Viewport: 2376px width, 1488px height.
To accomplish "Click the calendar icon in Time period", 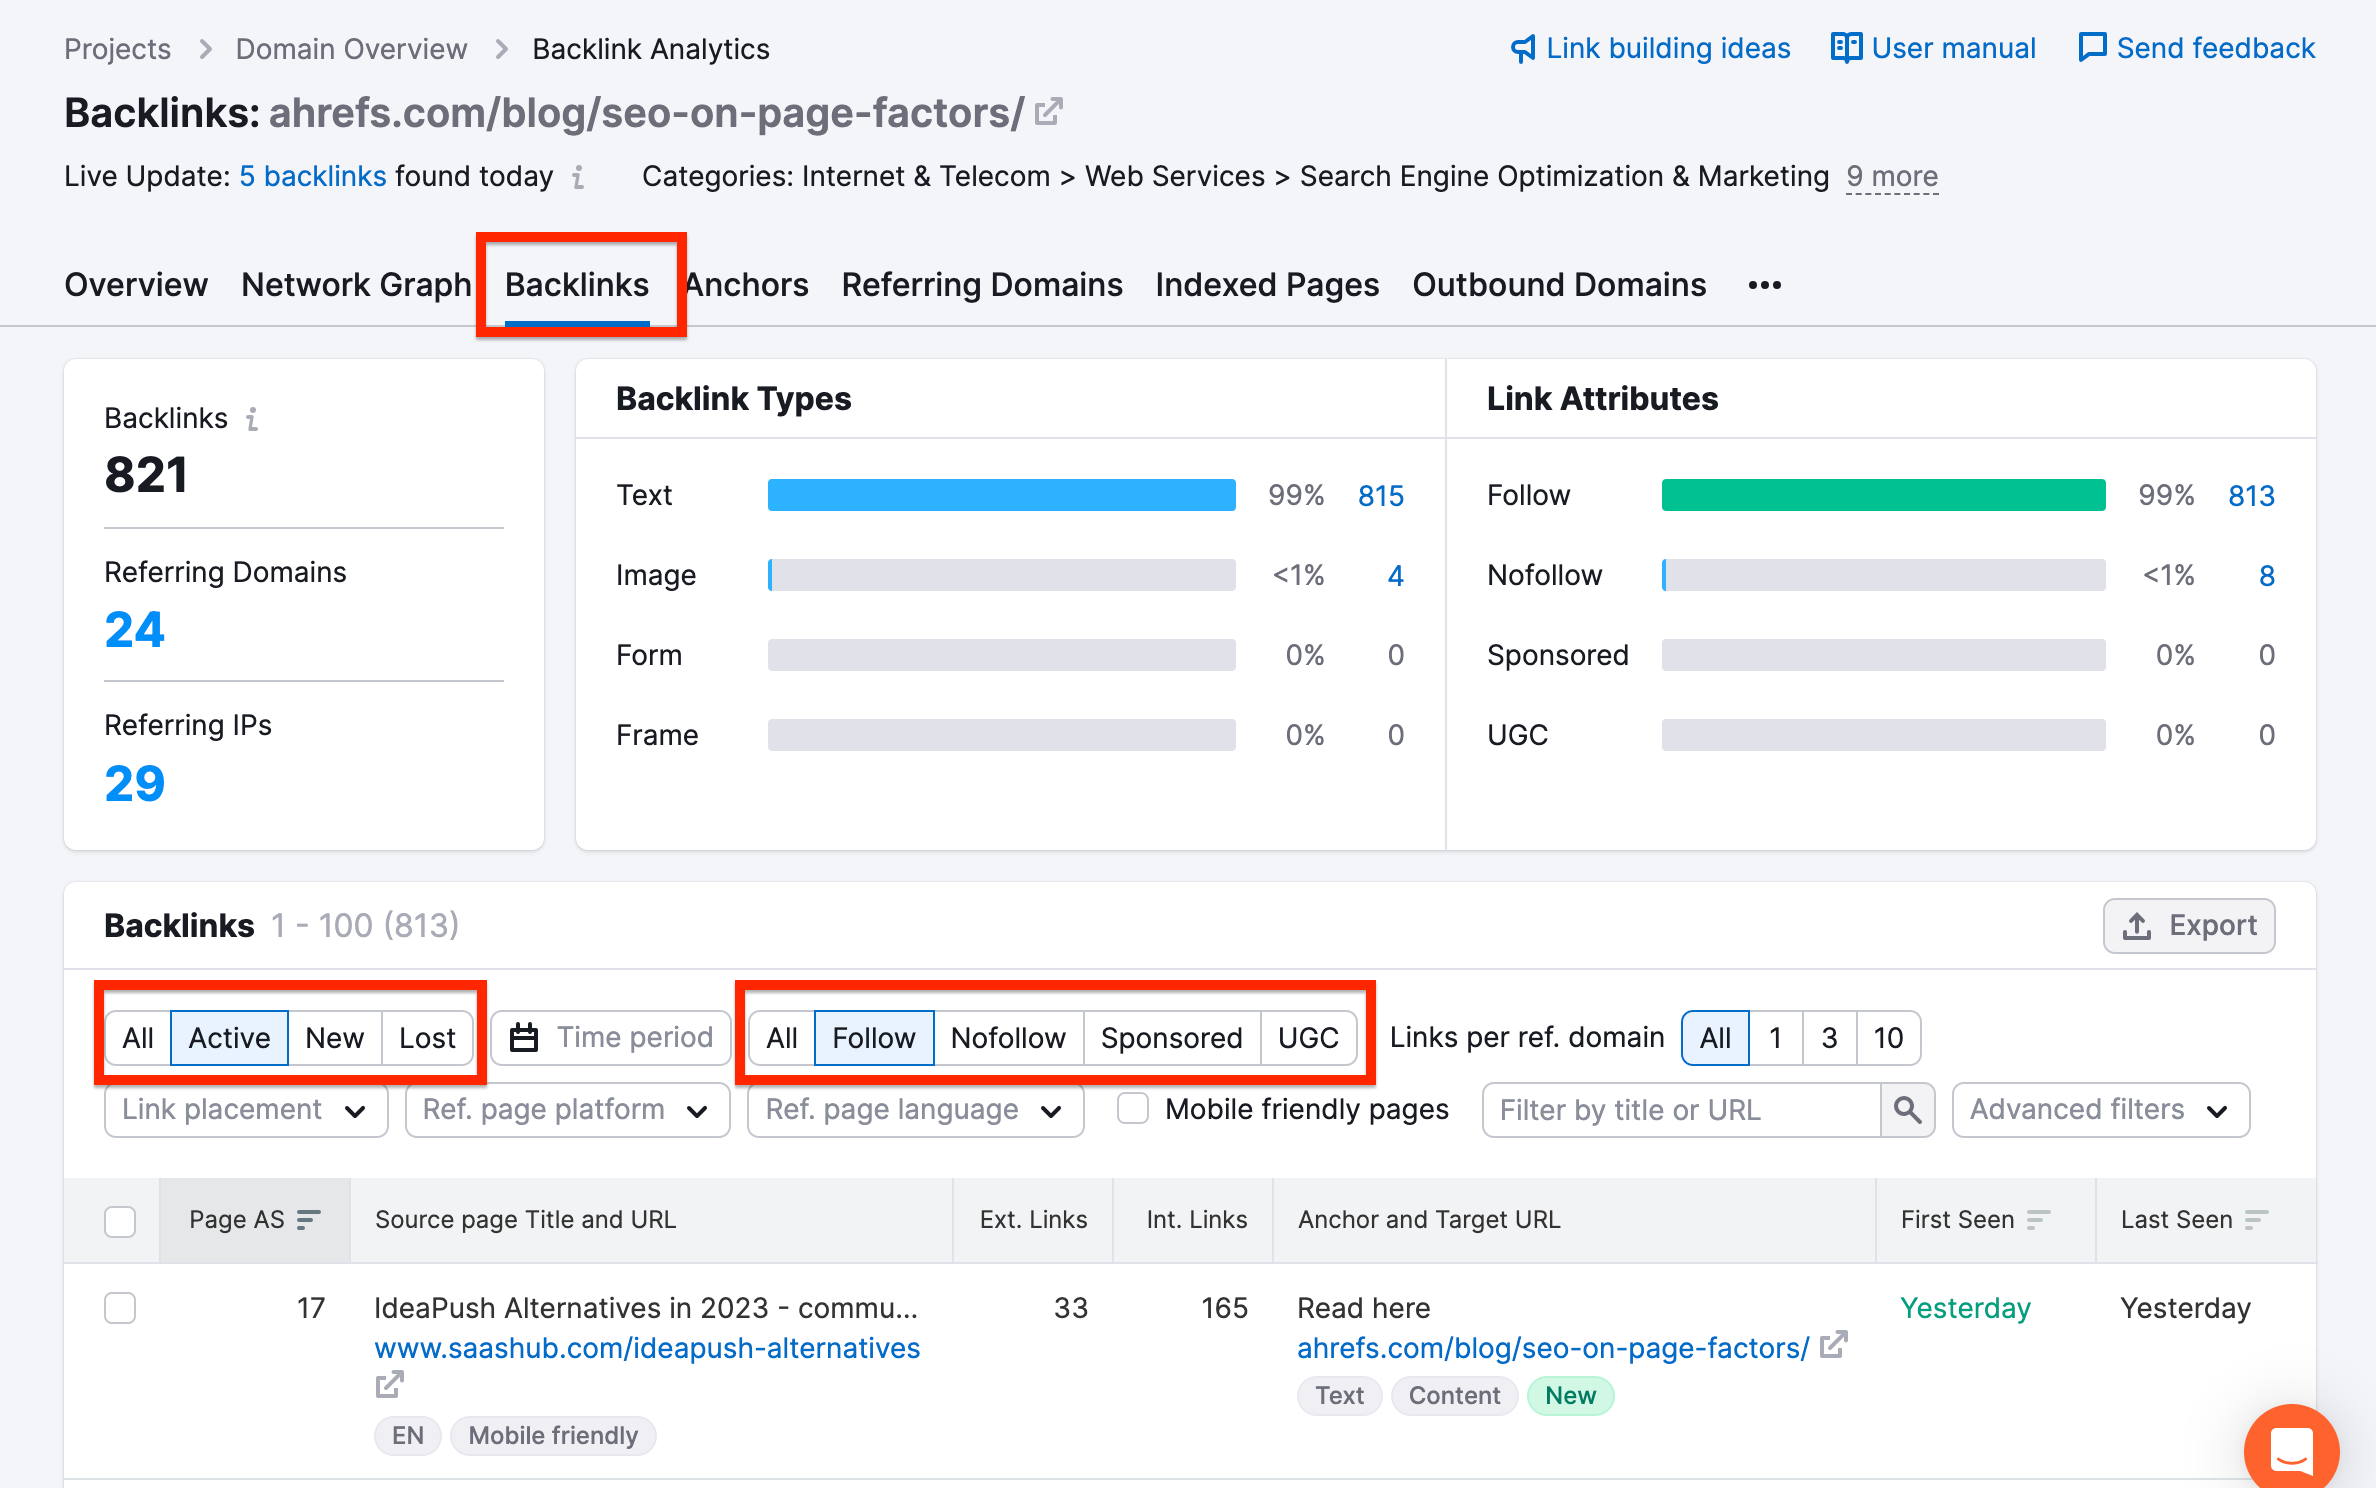I will (x=524, y=1038).
